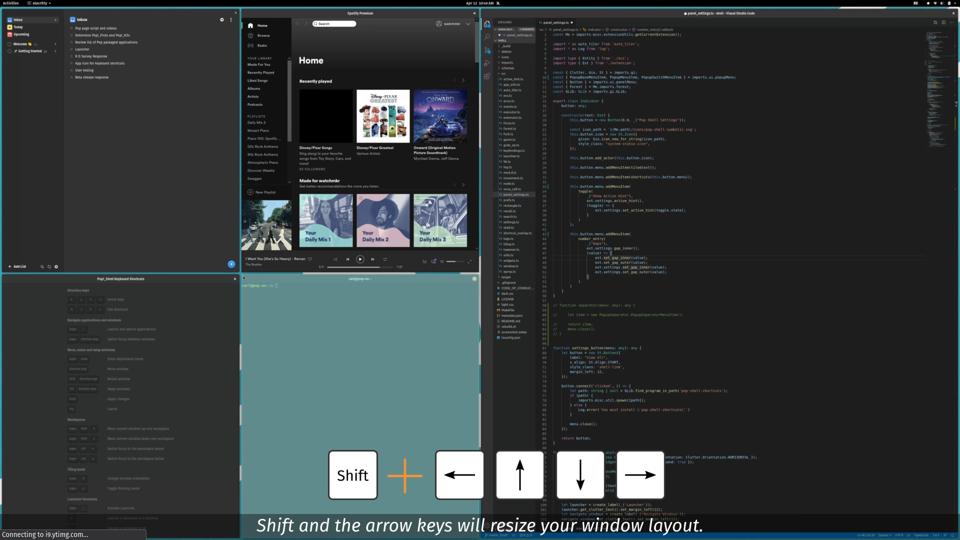
Task: Open comments for Inbox in task app
Action: [222, 20]
